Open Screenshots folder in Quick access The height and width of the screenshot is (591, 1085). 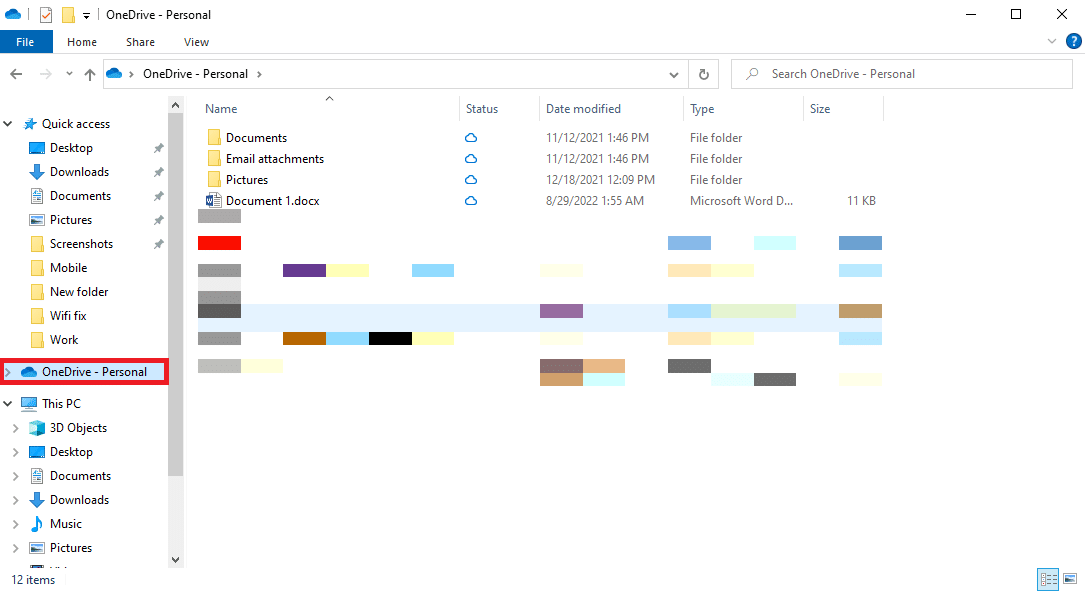click(81, 244)
